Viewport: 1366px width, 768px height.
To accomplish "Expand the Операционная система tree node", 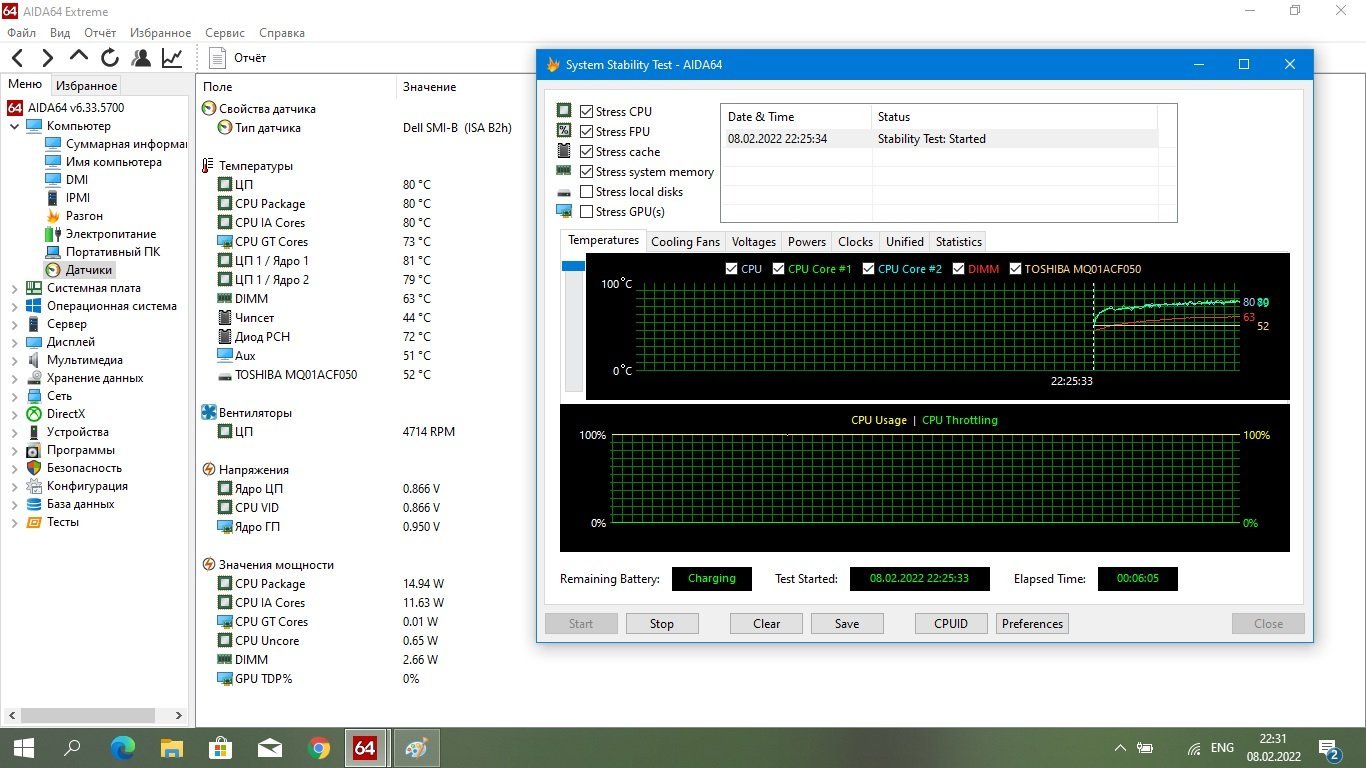I will point(14,306).
